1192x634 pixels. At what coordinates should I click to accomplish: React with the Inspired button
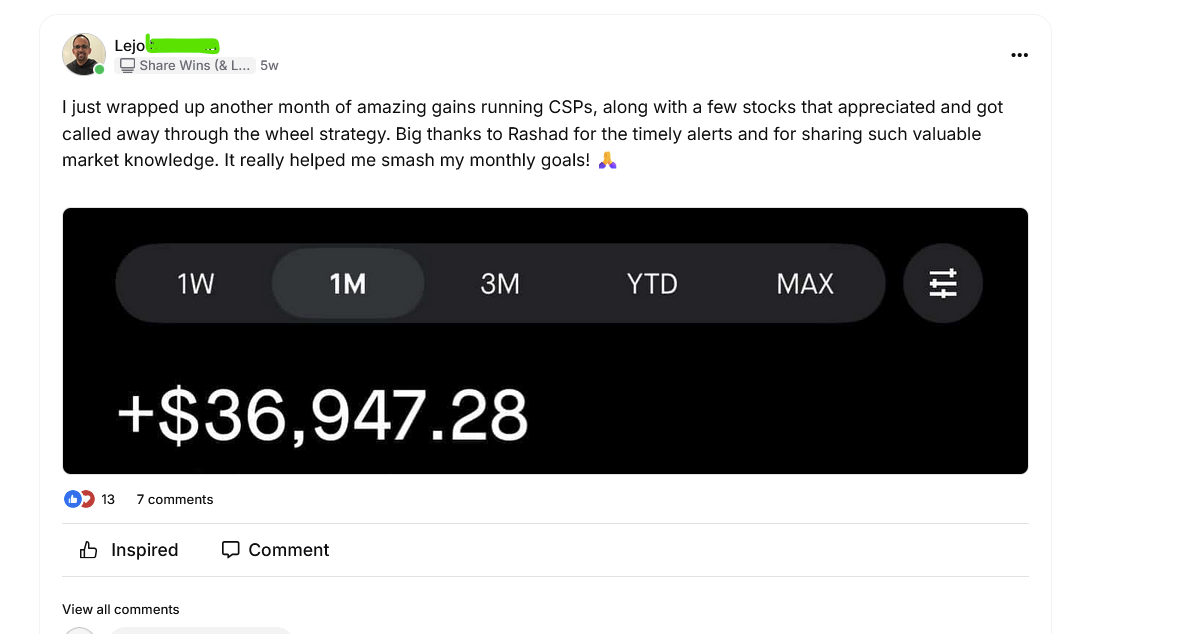129,550
